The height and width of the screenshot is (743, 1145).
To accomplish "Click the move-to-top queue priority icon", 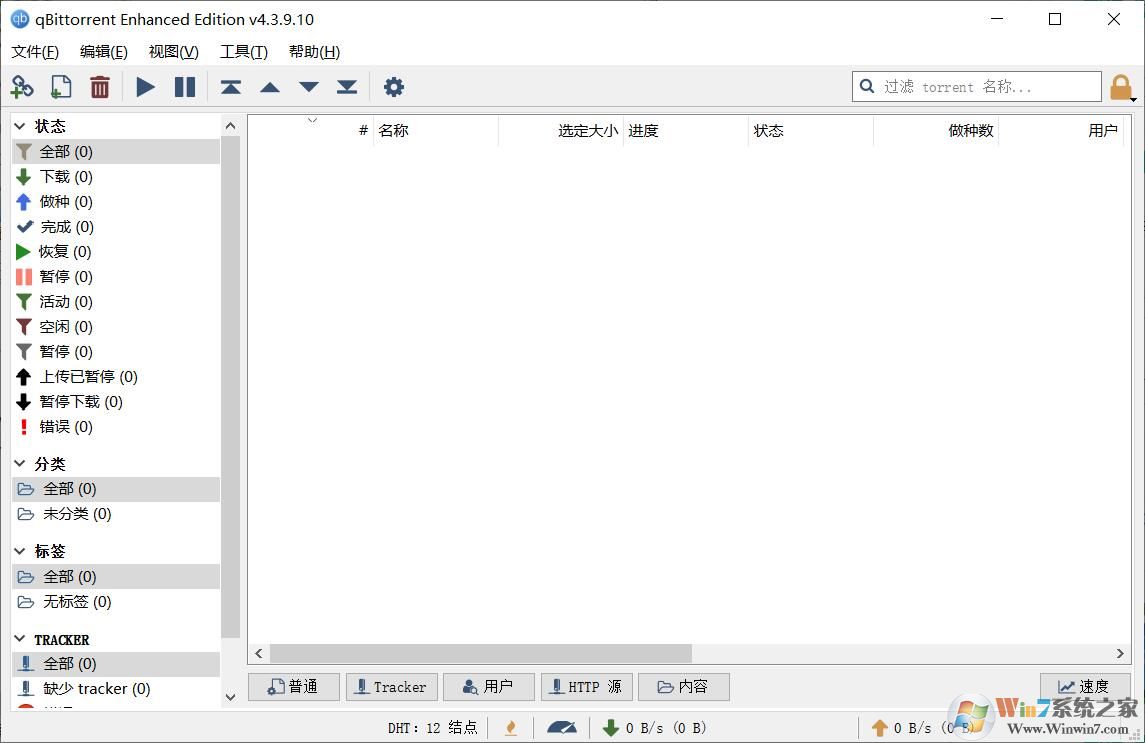I will click(230, 87).
